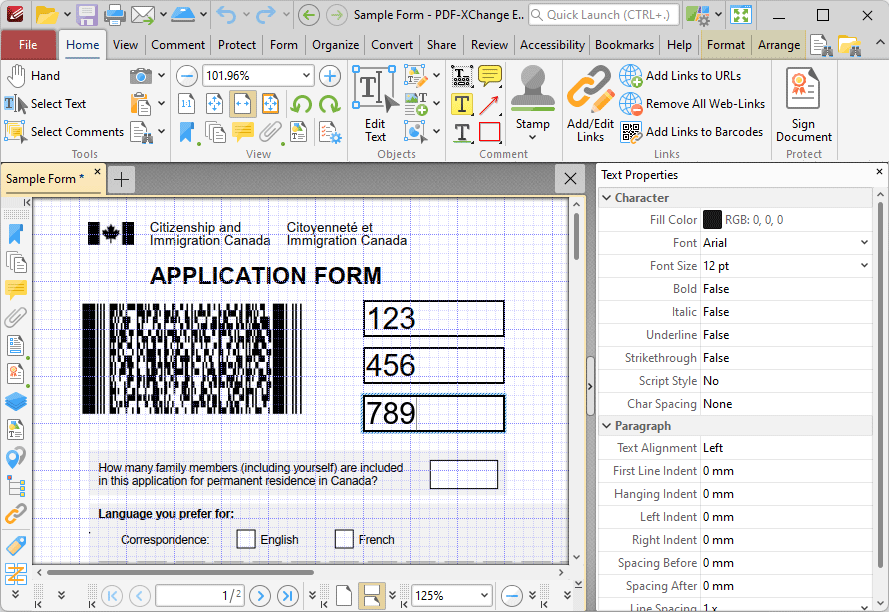Click Sign Document
This screenshot has height=612, width=889.
coord(803,104)
